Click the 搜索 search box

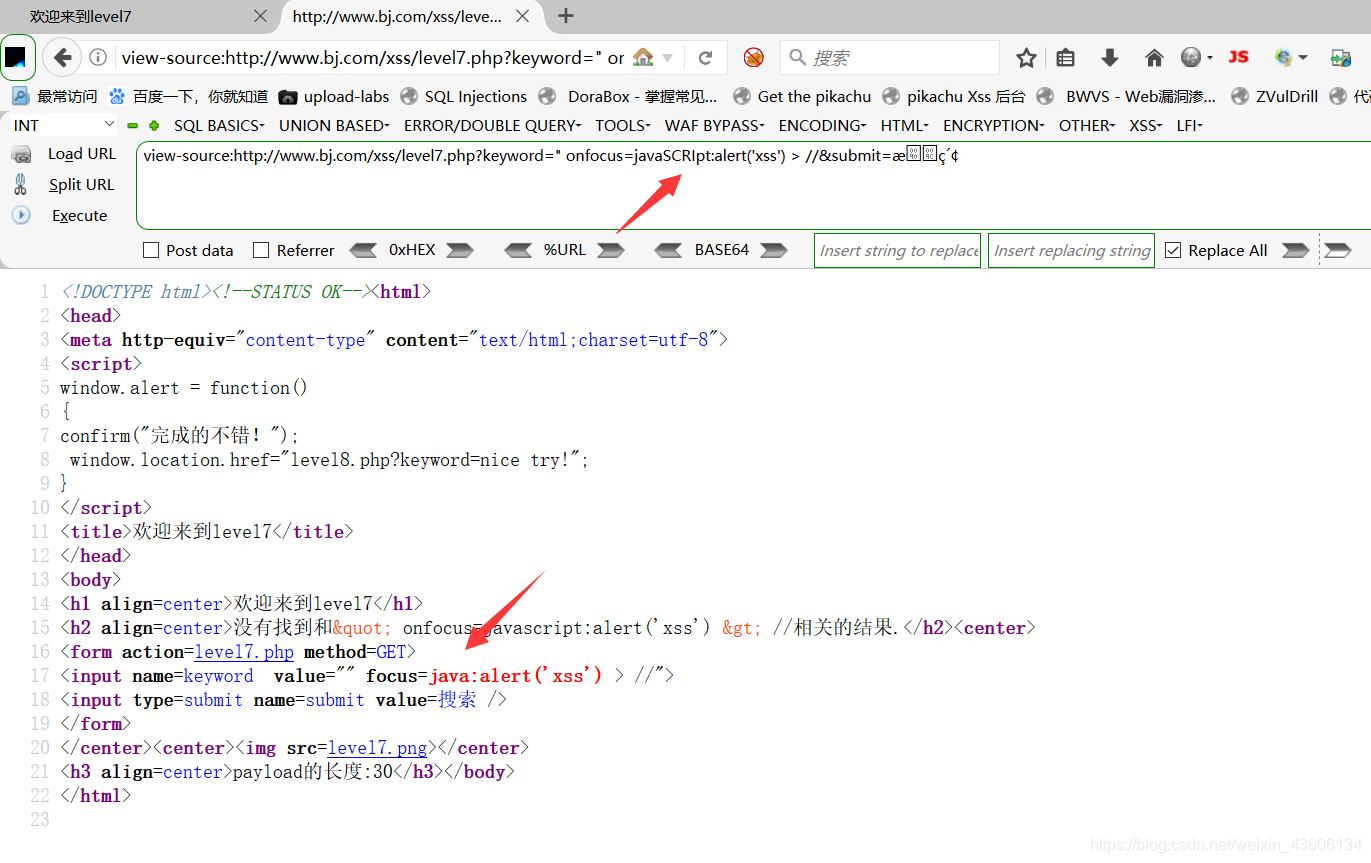[x=890, y=58]
